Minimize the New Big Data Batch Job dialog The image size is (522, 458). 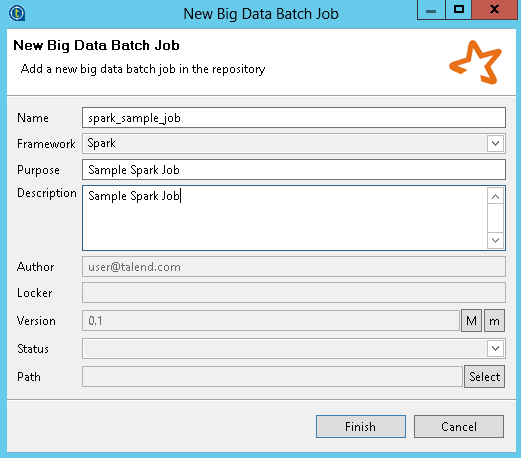click(x=431, y=10)
